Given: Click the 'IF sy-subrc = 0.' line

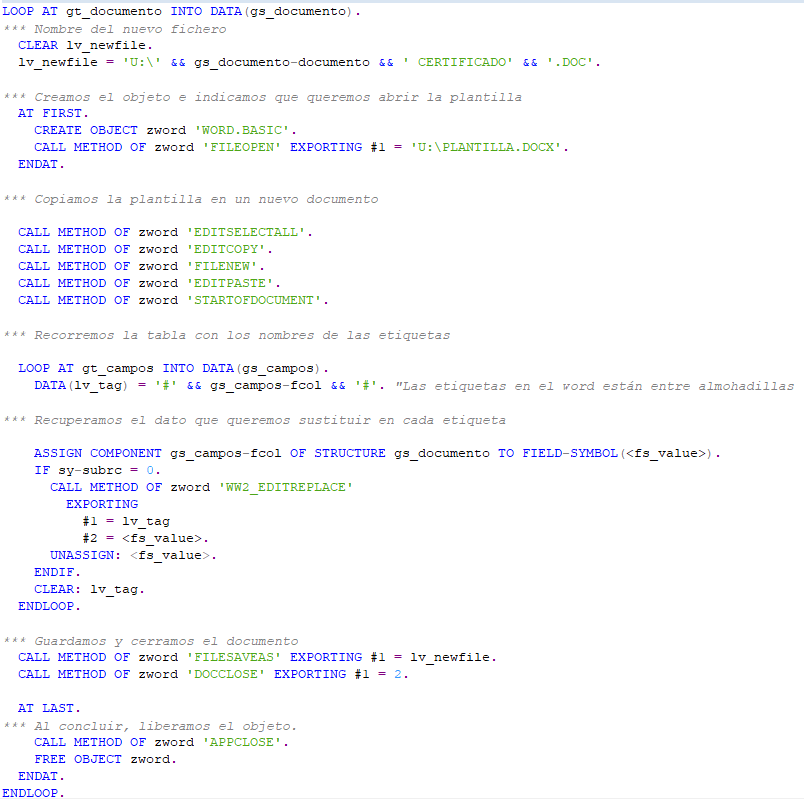Looking at the screenshot, I should click(97, 470).
